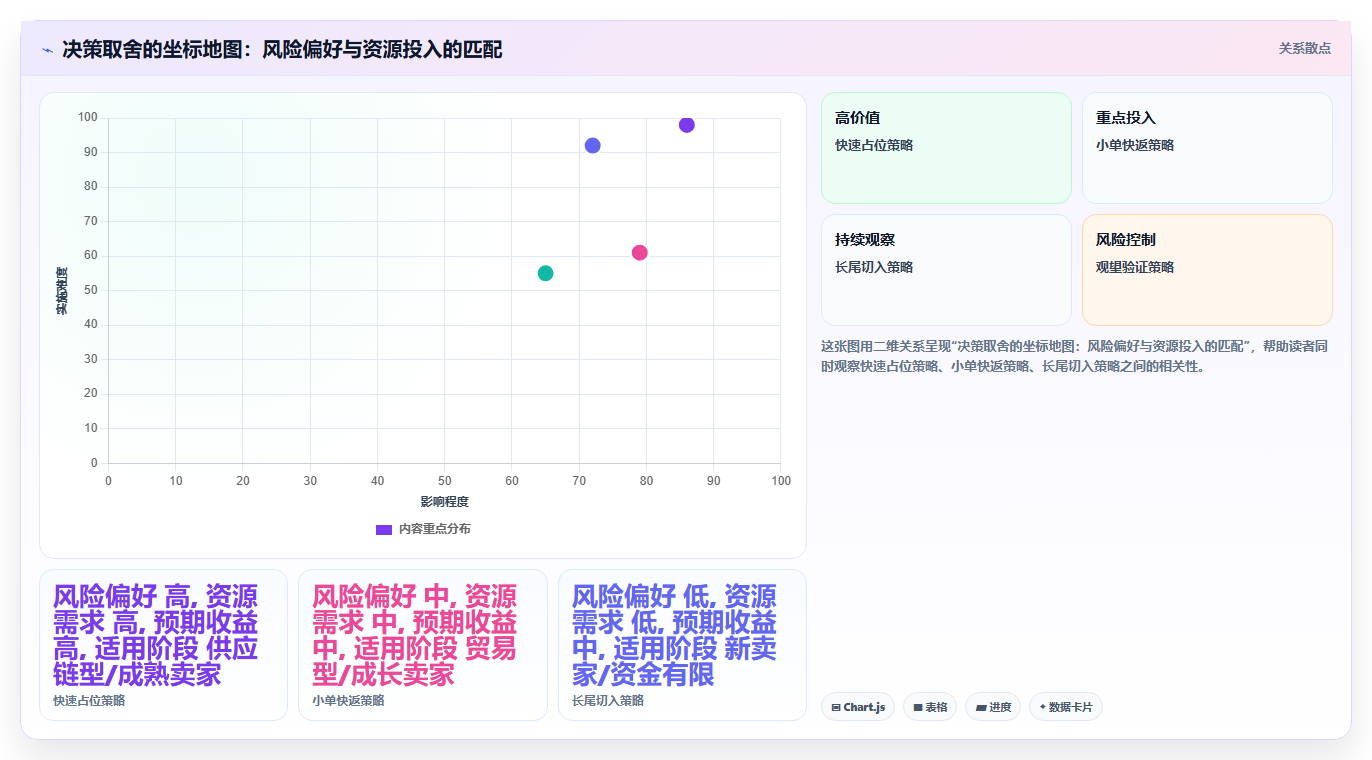The height and width of the screenshot is (760, 1372).
Task: Toggle the 内容重点分布 legend swatch
Action: tap(384, 529)
